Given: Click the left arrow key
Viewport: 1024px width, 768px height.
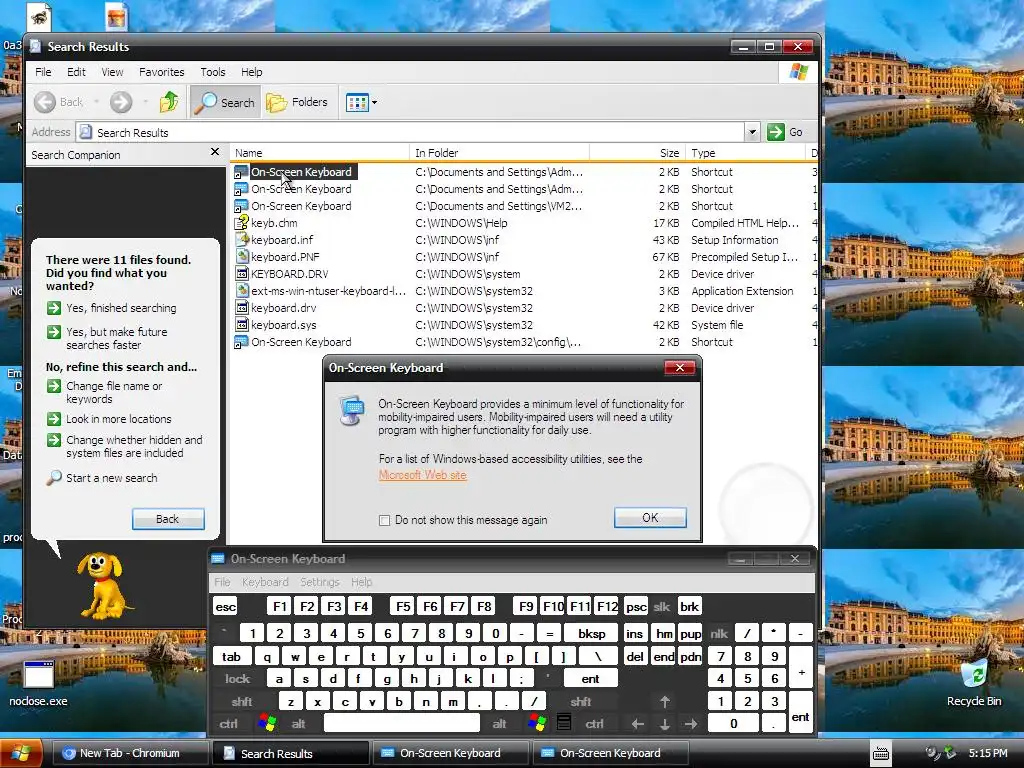Looking at the screenshot, I should click(638, 724).
